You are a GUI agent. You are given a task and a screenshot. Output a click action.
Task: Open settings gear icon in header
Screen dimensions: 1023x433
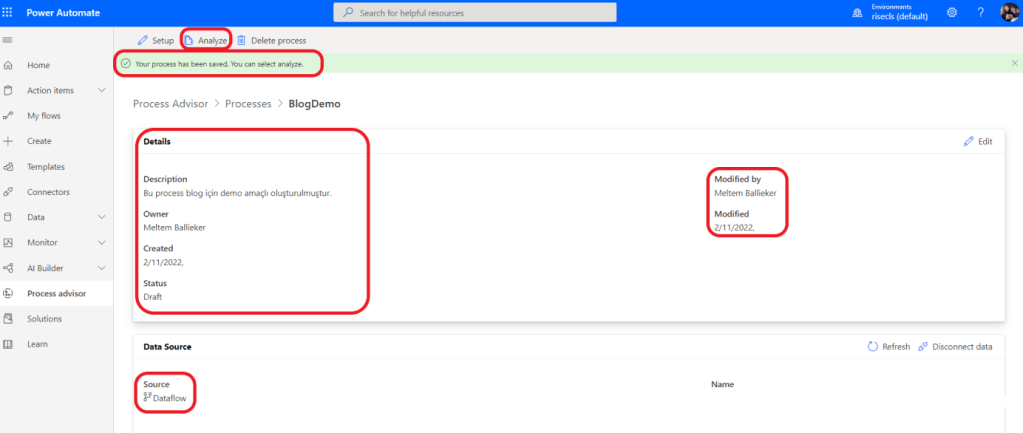point(951,12)
